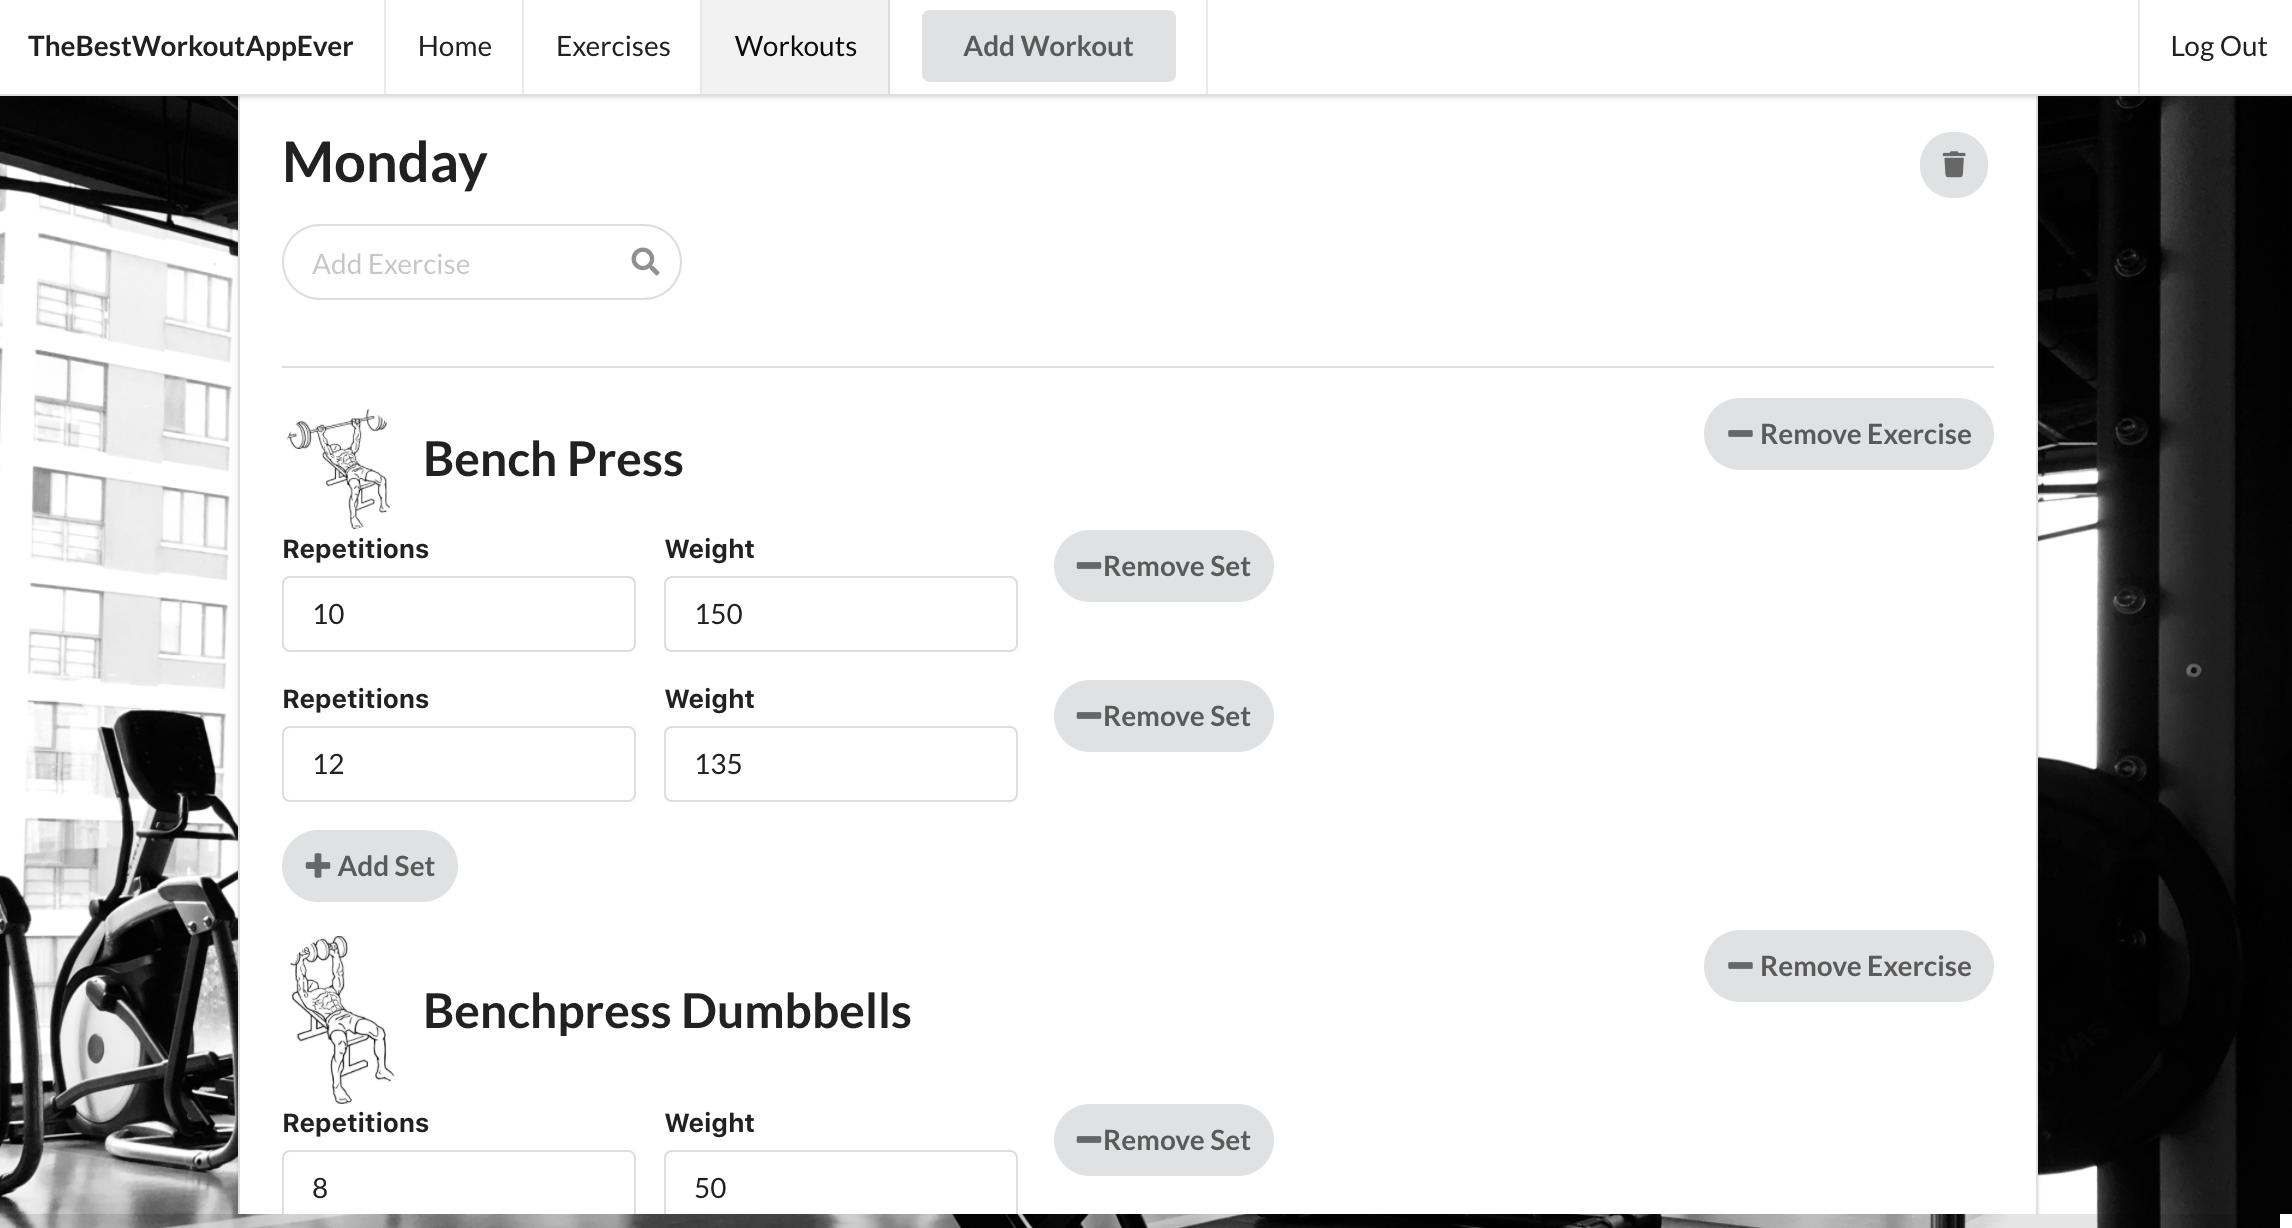Open the Workouts tab
The height and width of the screenshot is (1228, 2292).
[795, 46]
